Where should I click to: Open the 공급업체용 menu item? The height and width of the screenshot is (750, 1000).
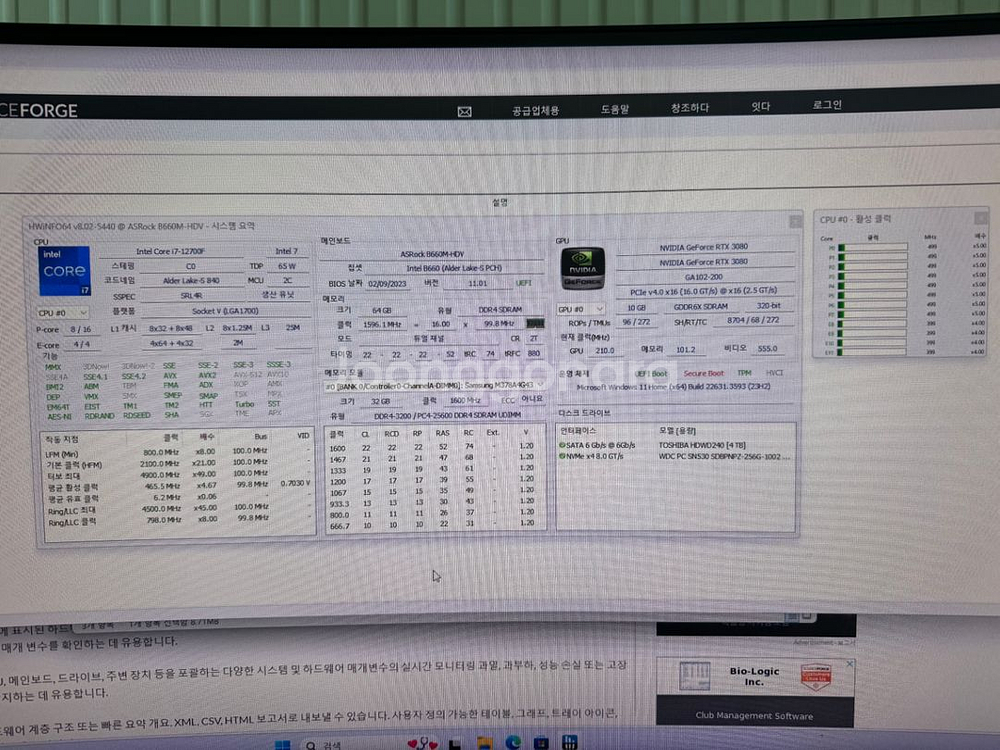pos(536,110)
